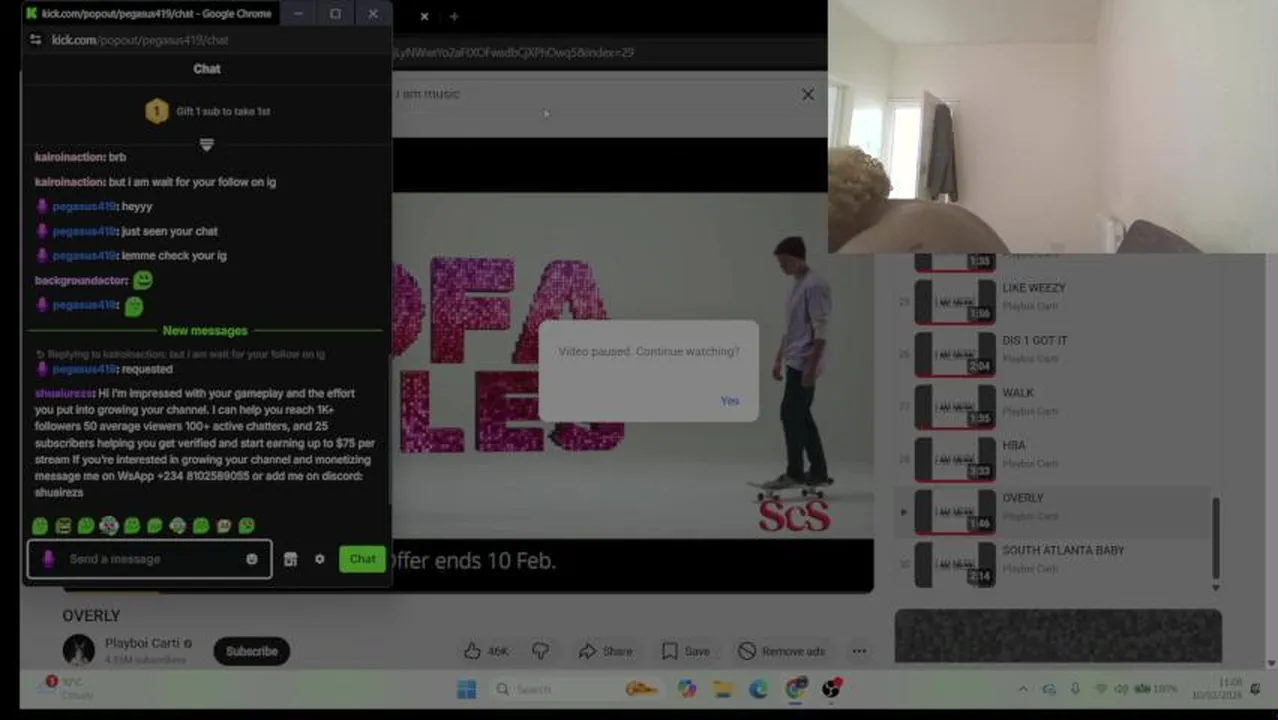Click the Gift 1 sub to take 1st text
Image resolution: width=1278 pixels, height=720 pixels.
(223, 111)
